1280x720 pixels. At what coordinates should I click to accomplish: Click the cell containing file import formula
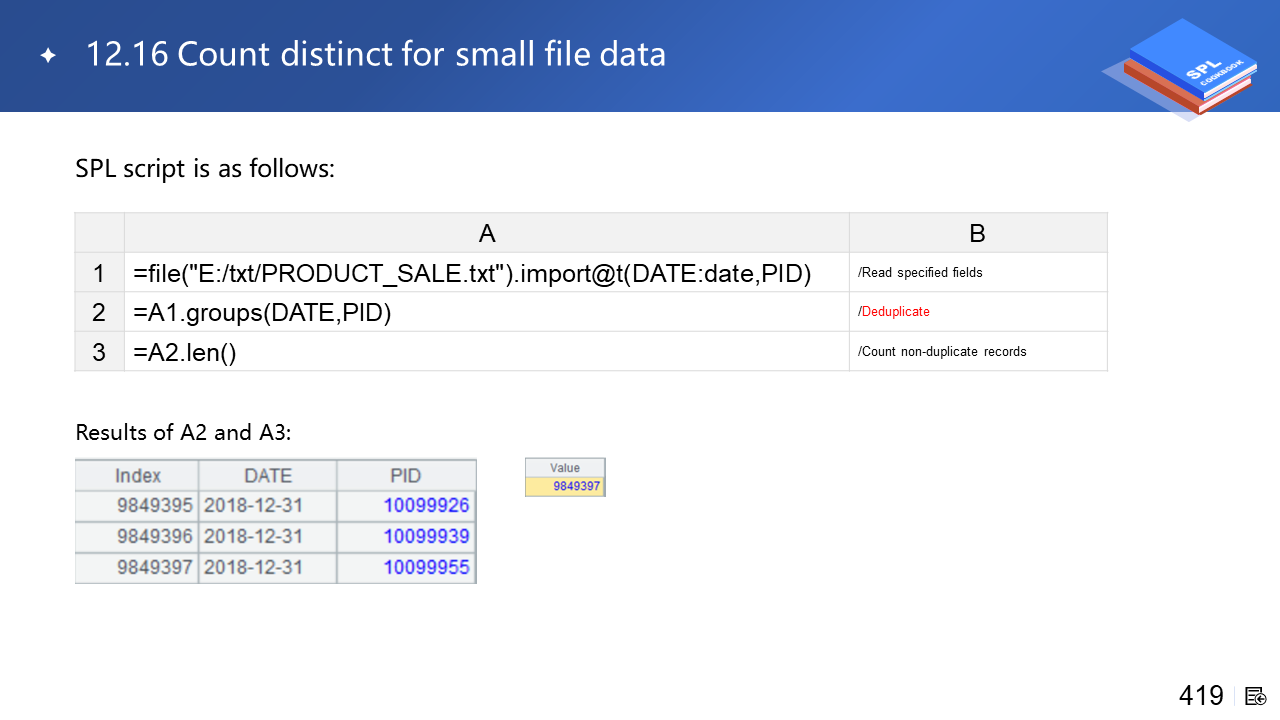(x=471, y=273)
